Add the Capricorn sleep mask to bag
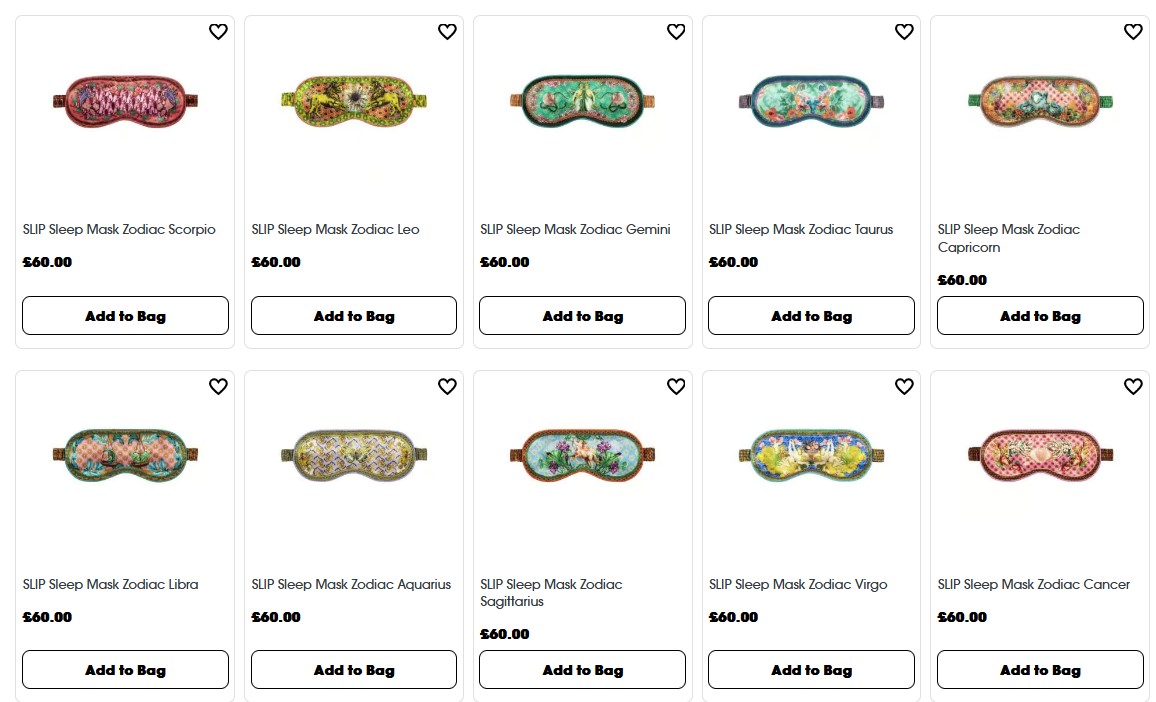The height and width of the screenshot is (702, 1156). point(1040,315)
